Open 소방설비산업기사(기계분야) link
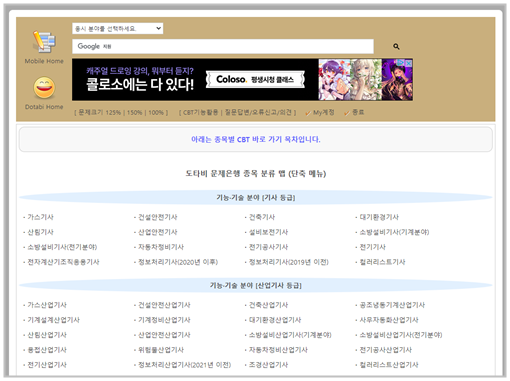Image resolution: width=510 pixels, height=381 pixels. pyautogui.click(x=290, y=335)
